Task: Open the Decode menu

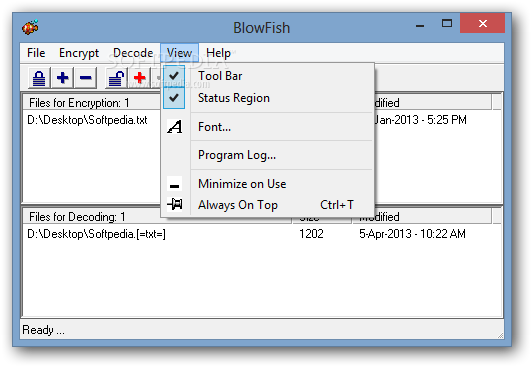Action: 133,53
